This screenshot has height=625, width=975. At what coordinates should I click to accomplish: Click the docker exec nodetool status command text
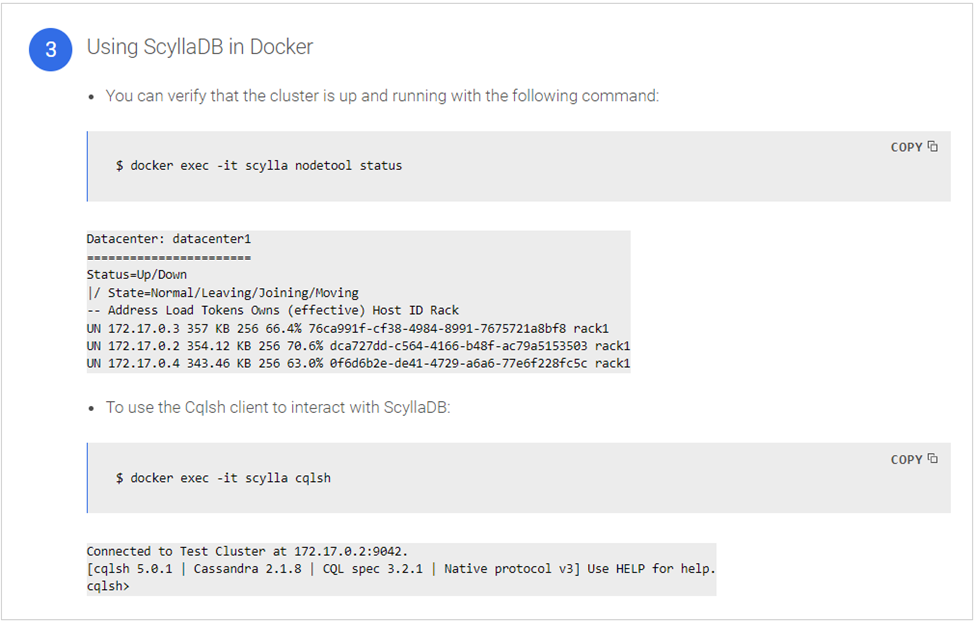(259, 165)
